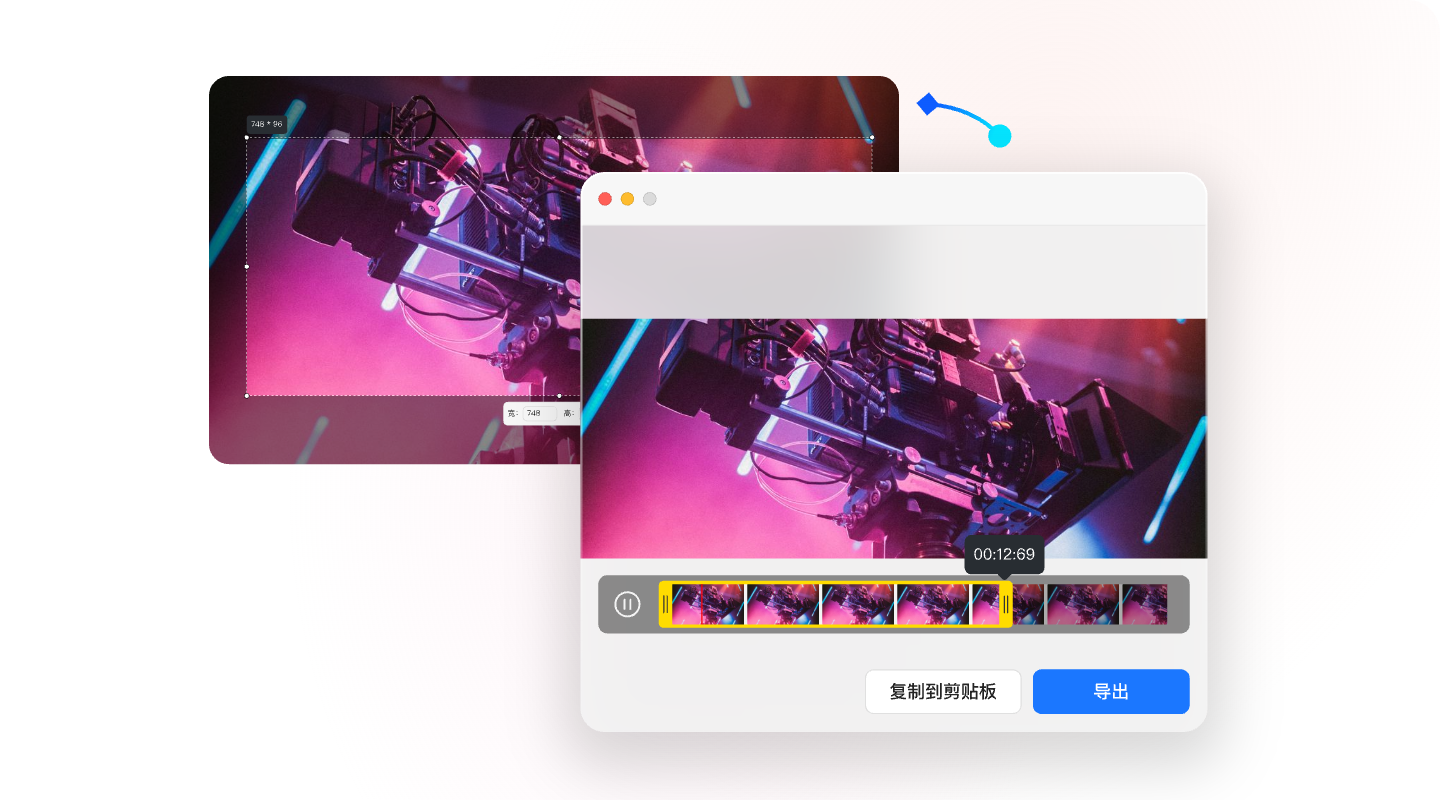Click the 00:12:69 timestamp tooltip

click(x=1004, y=554)
